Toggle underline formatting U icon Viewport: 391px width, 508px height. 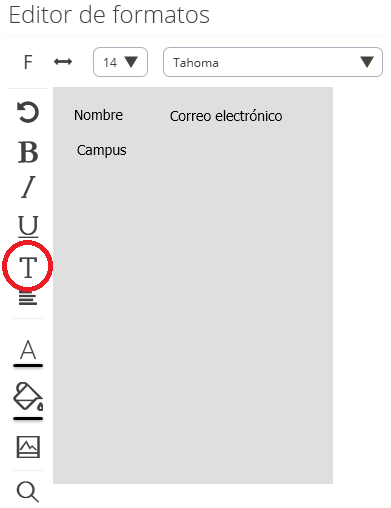pos(28,226)
